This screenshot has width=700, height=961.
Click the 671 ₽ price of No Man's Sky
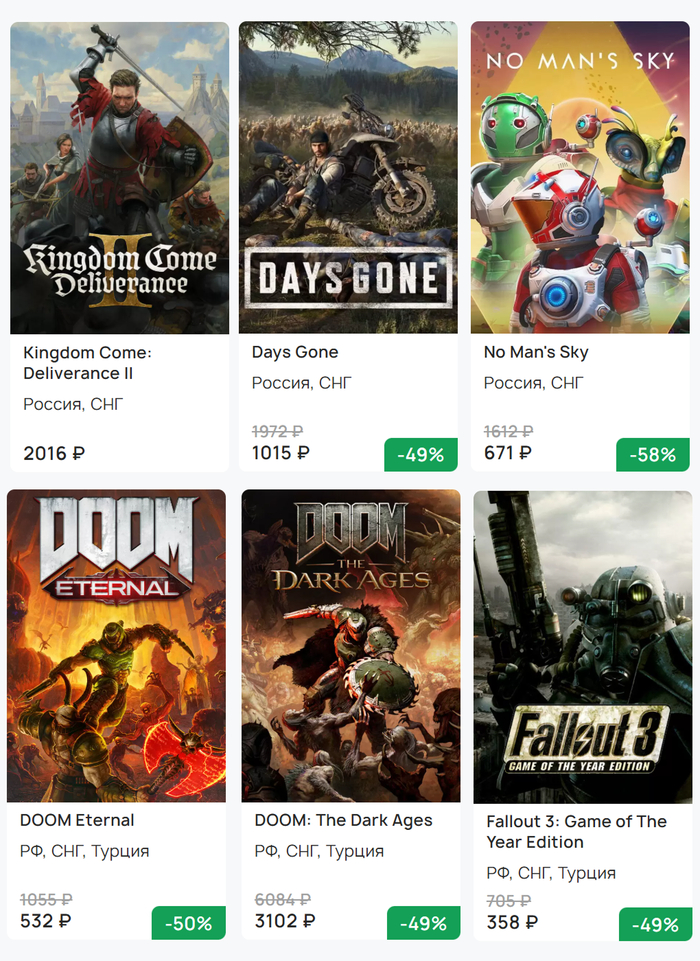pos(508,453)
